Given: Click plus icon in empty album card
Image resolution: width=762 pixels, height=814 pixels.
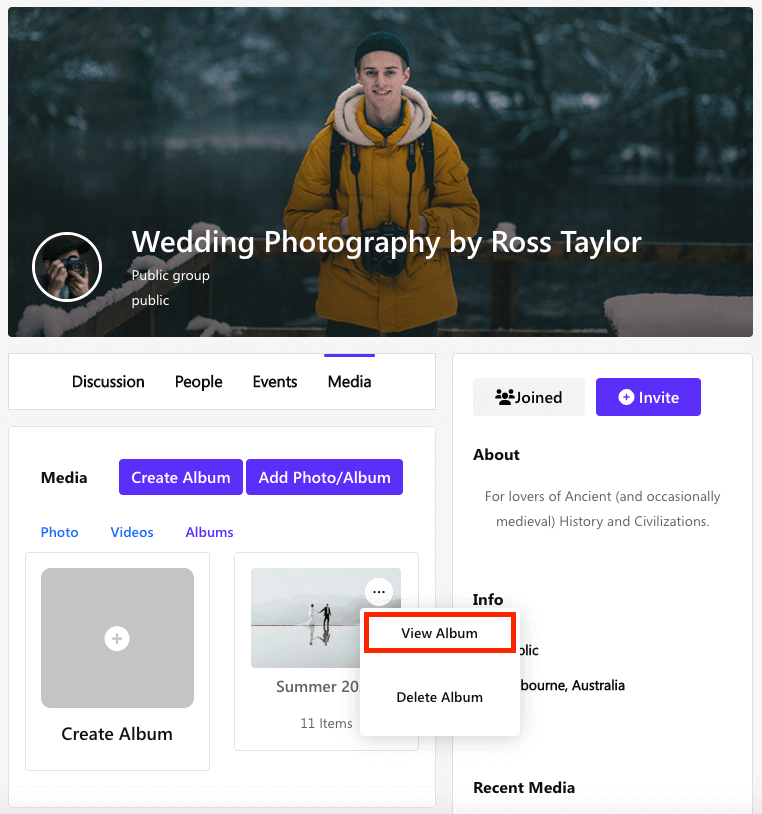Looking at the screenshot, I should pos(117,638).
